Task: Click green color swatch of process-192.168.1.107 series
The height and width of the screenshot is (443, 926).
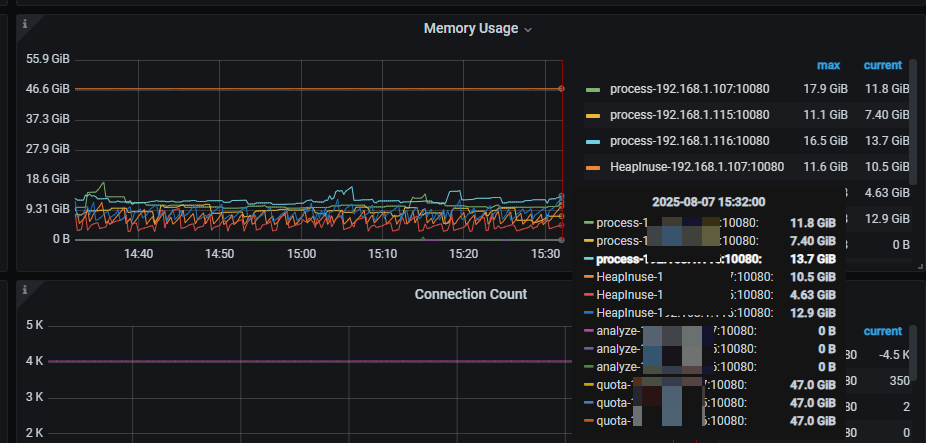Action: pyautogui.click(x=593, y=90)
